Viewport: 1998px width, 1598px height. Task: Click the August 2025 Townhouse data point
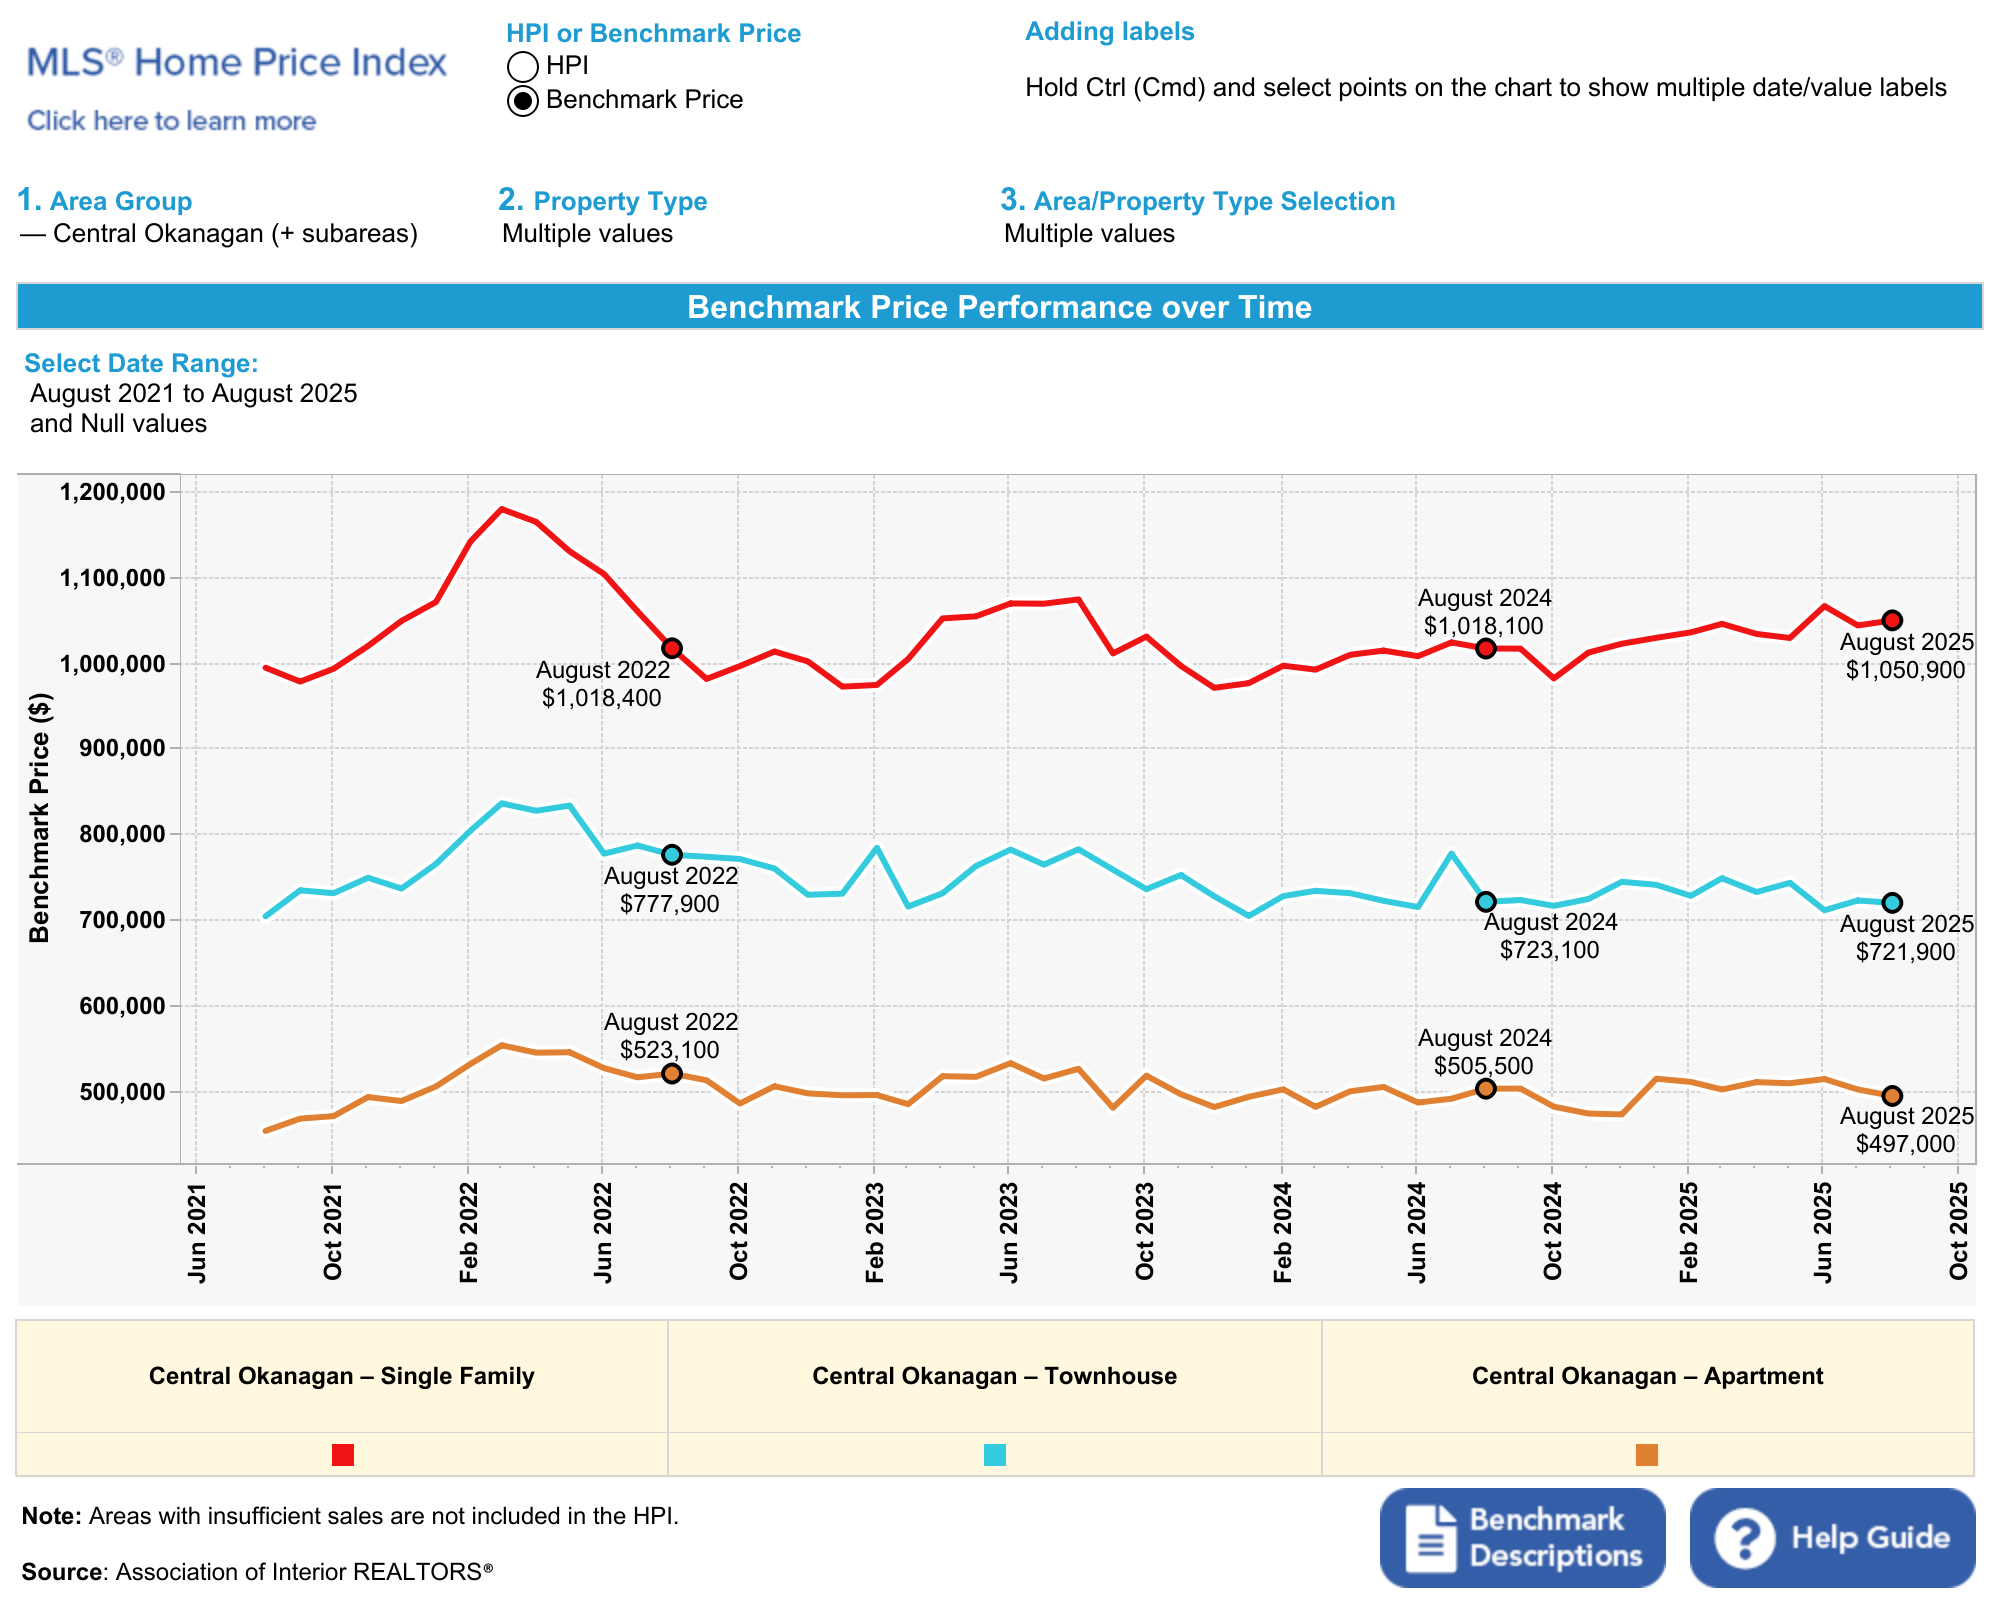pos(1893,903)
